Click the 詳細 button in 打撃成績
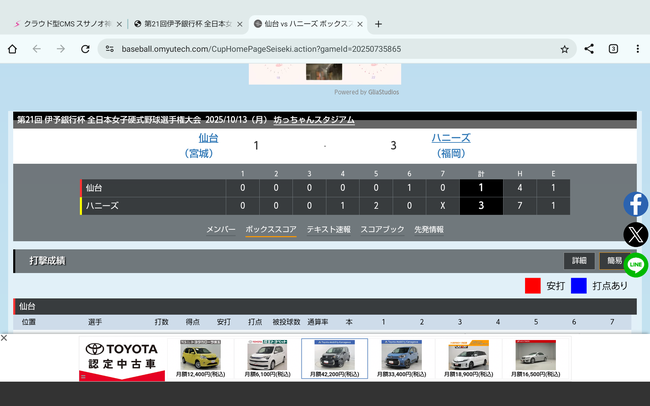The height and width of the screenshot is (406, 650). tap(579, 261)
